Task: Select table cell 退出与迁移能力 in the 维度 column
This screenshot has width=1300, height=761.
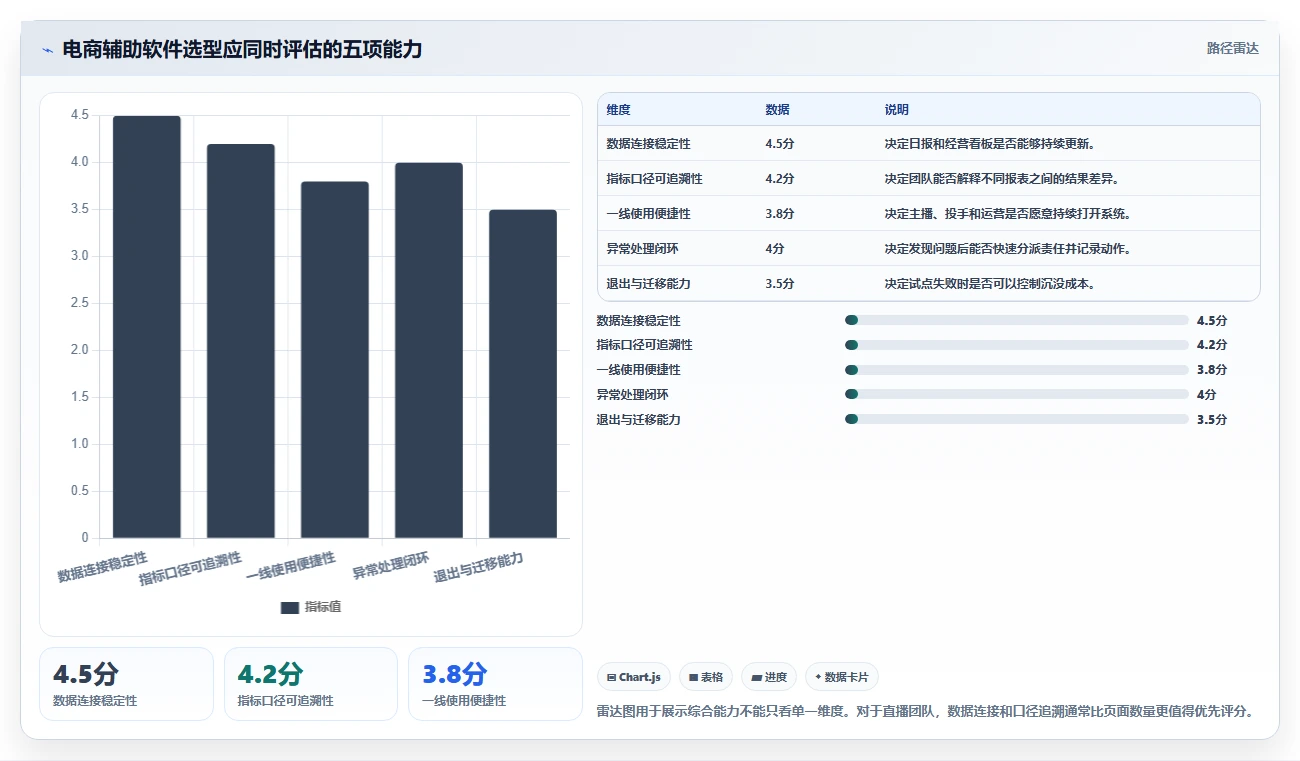Action: coord(648,283)
